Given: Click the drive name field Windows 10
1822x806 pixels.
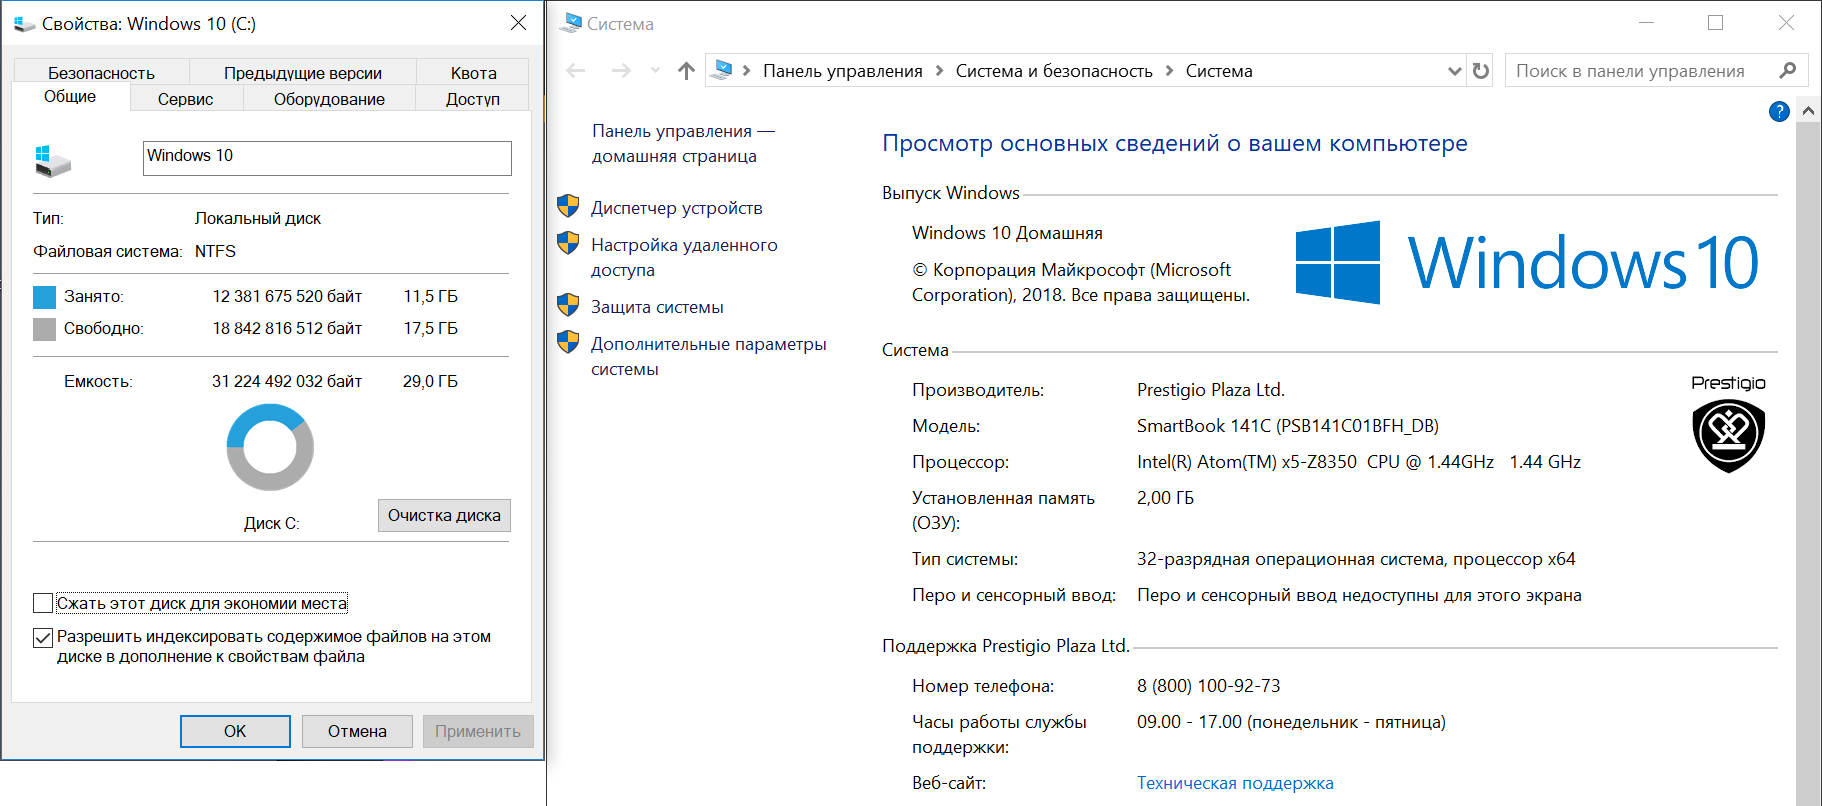Looking at the screenshot, I should pos(327,158).
